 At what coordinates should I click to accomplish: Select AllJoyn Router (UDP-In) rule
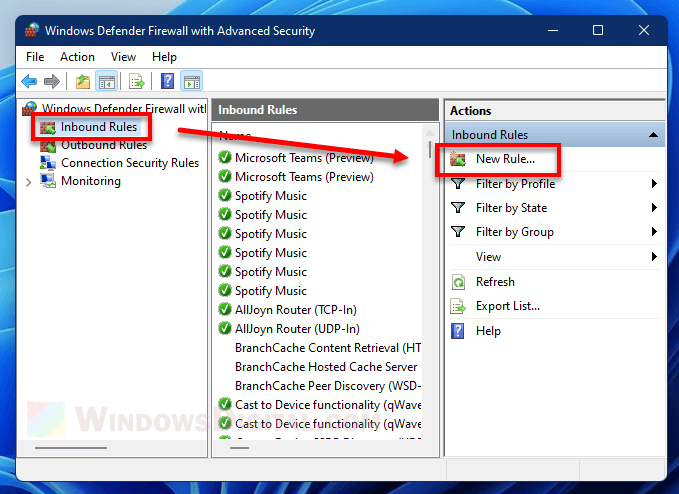coord(297,329)
